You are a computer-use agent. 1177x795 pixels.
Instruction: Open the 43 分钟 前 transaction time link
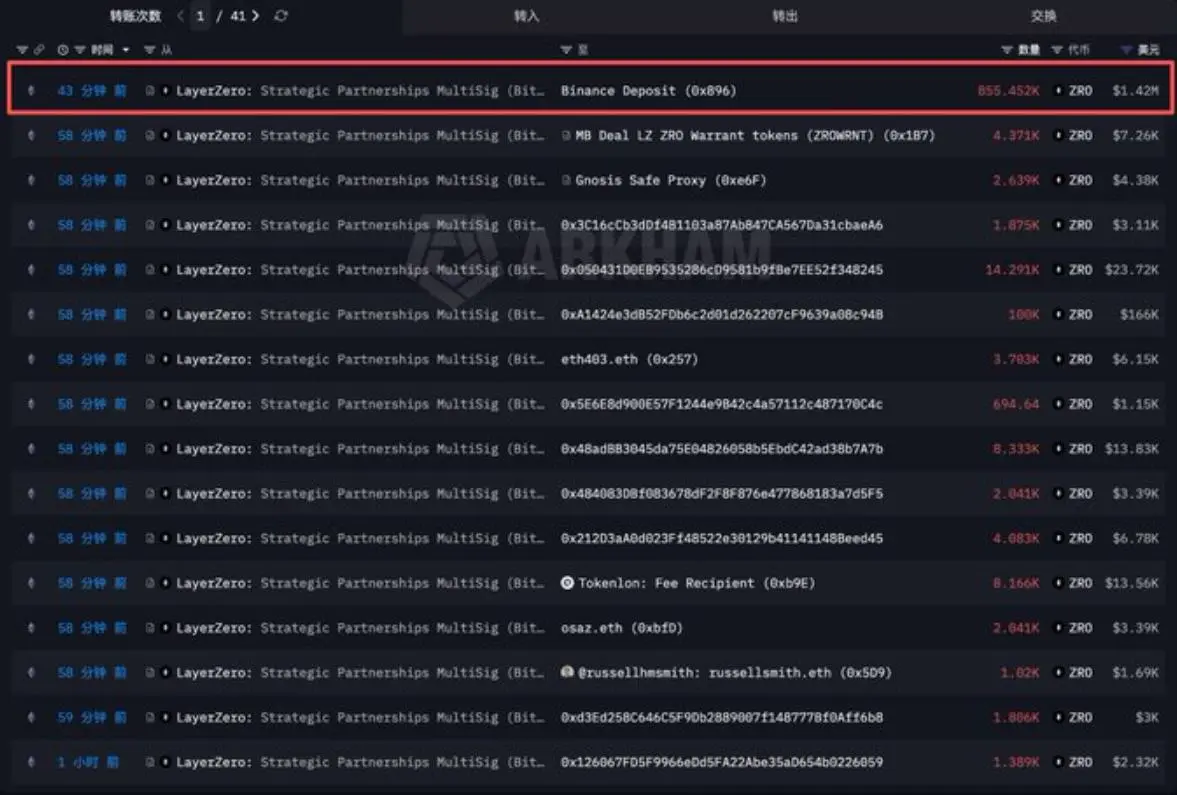coord(92,91)
